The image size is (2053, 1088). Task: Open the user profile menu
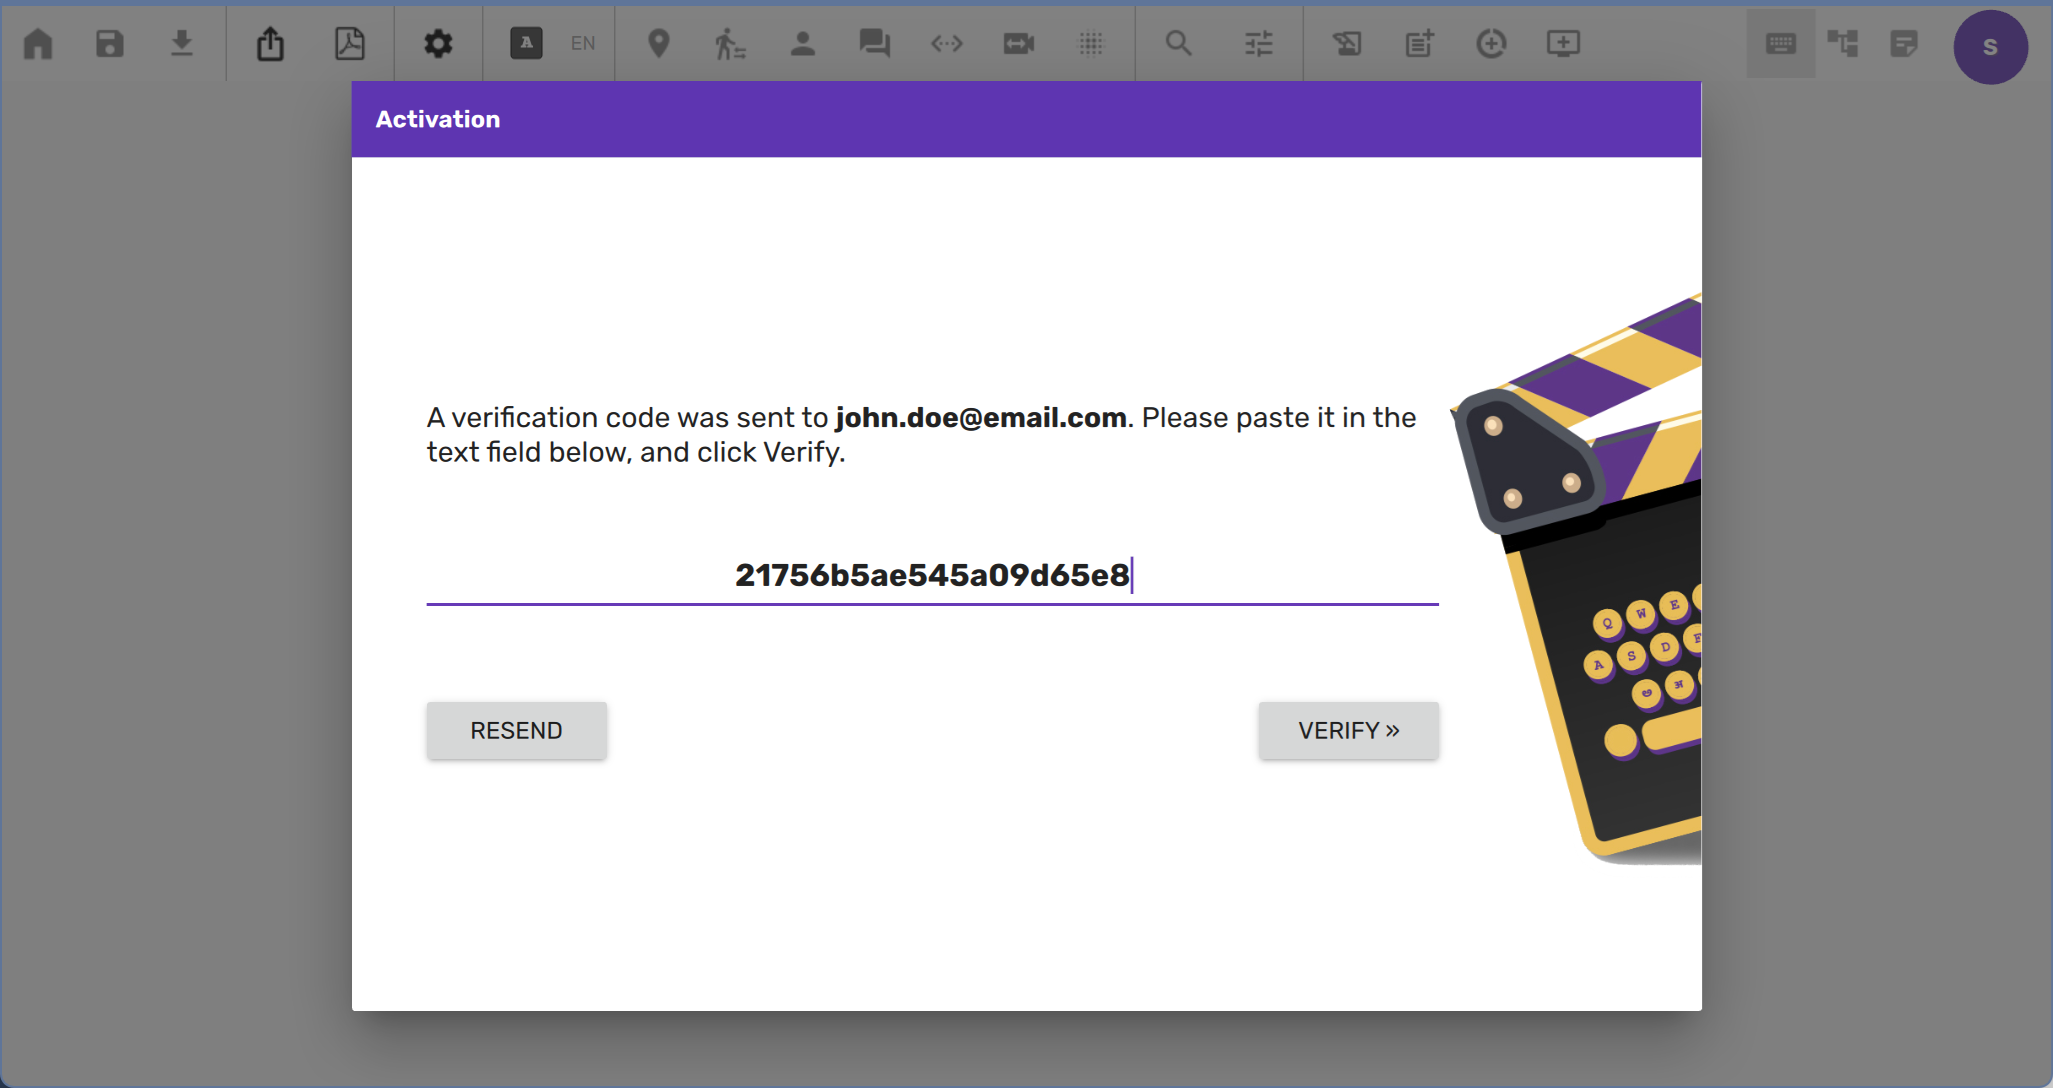pos(1989,46)
